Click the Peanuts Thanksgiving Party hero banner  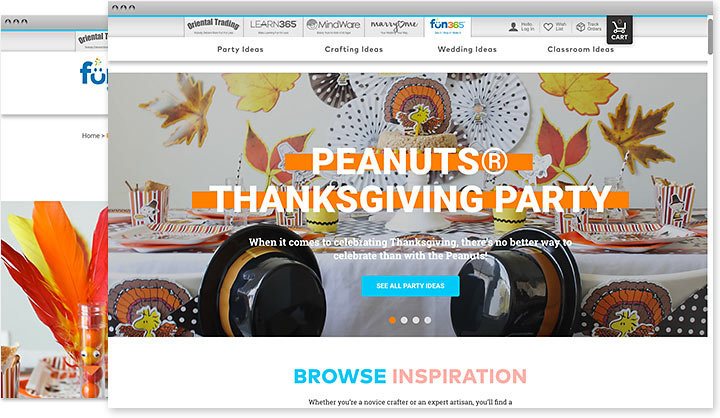(x=408, y=205)
